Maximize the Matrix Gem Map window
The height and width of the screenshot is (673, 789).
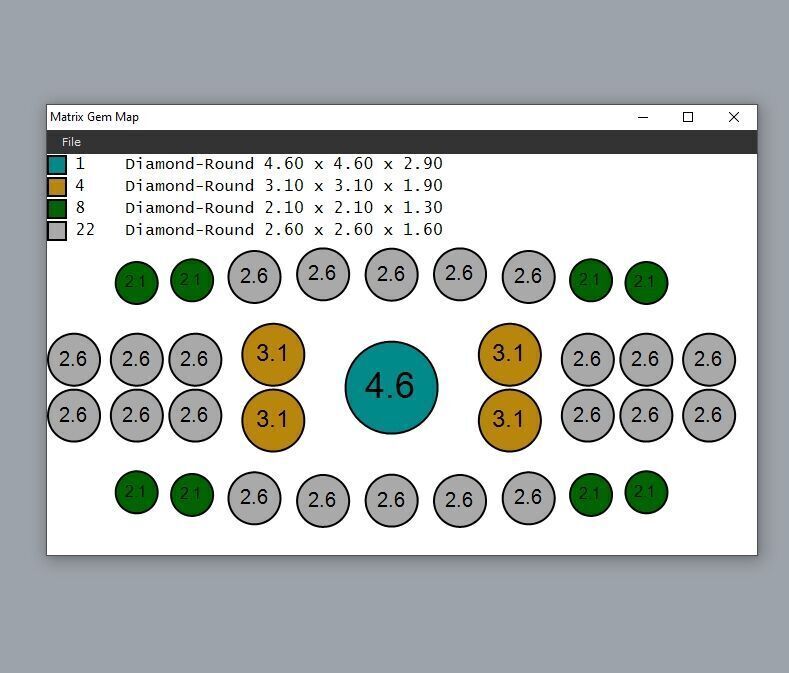point(688,117)
